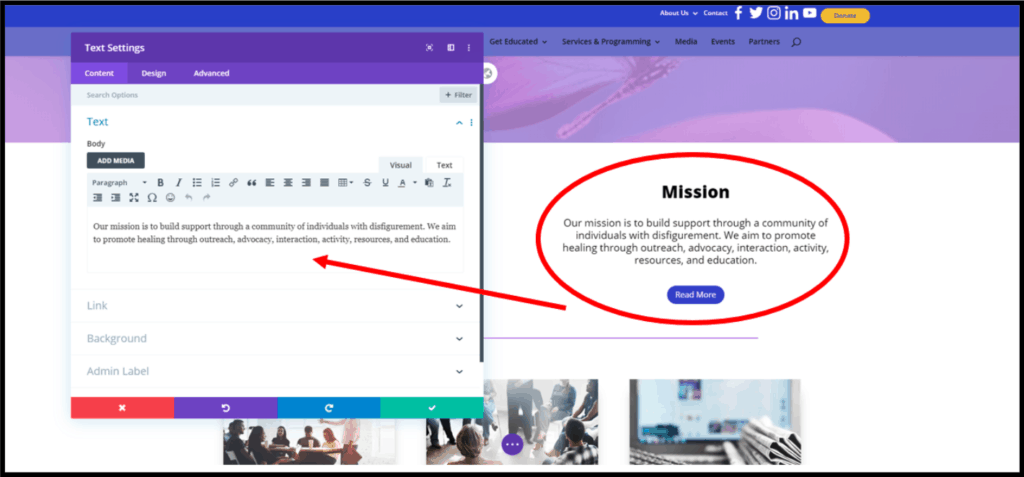Open the Paragraph format dropdown

(118, 183)
